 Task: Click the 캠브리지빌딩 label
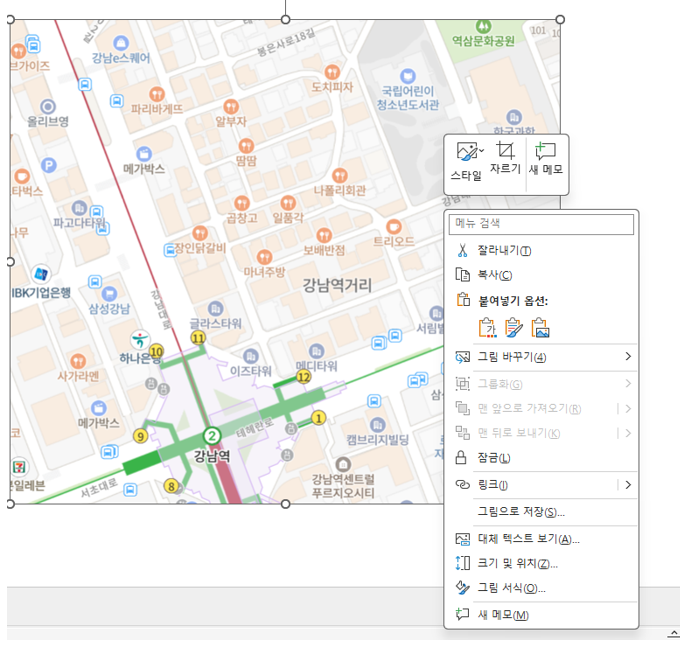(378, 440)
